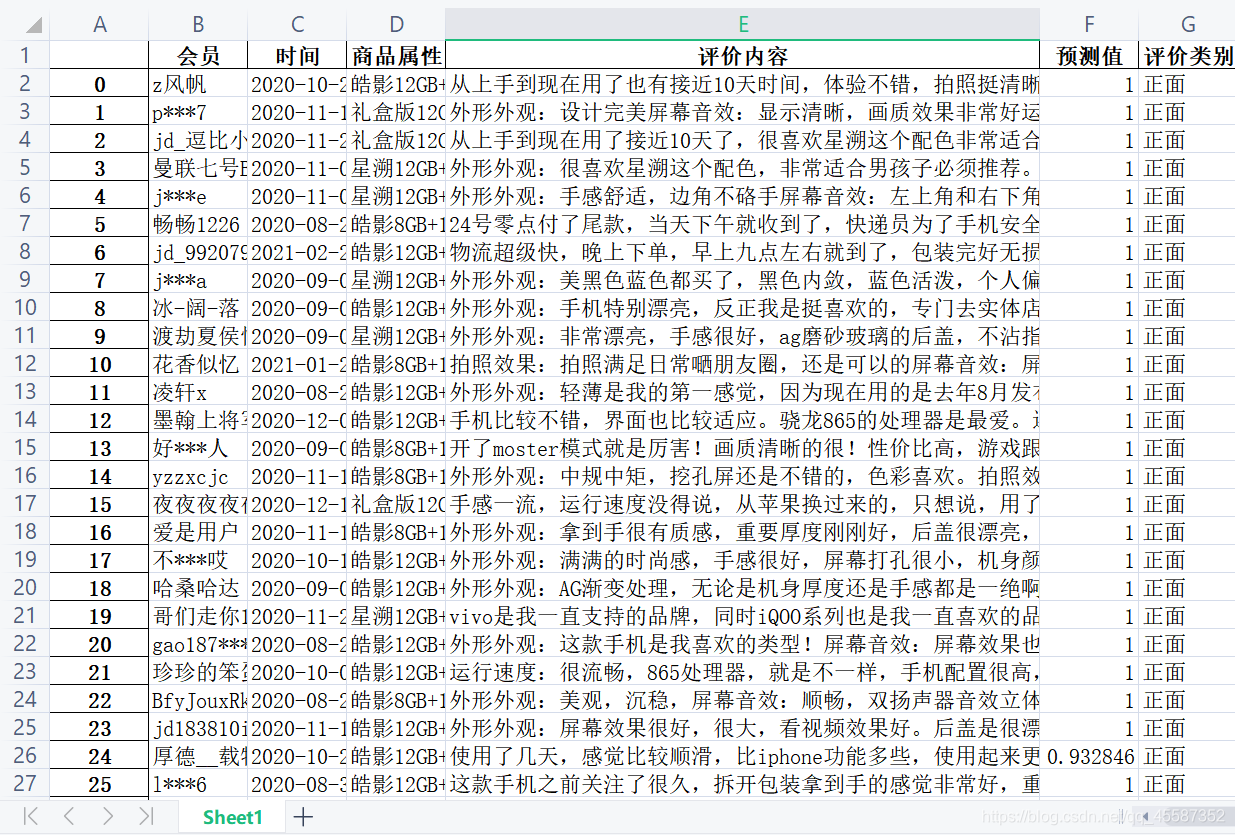Click the 商品属性 header cell
The image size is (1235, 835).
click(x=396, y=56)
